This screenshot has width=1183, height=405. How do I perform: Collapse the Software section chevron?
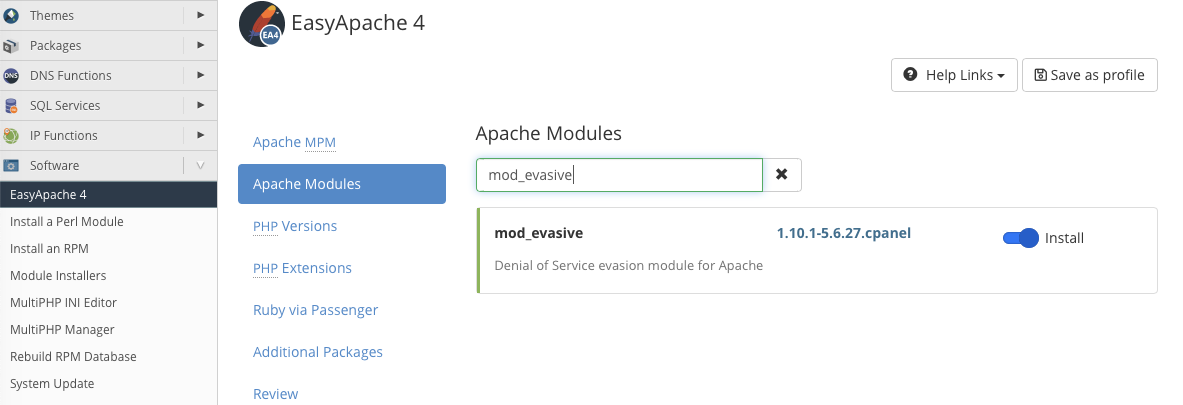(x=200, y=165)
